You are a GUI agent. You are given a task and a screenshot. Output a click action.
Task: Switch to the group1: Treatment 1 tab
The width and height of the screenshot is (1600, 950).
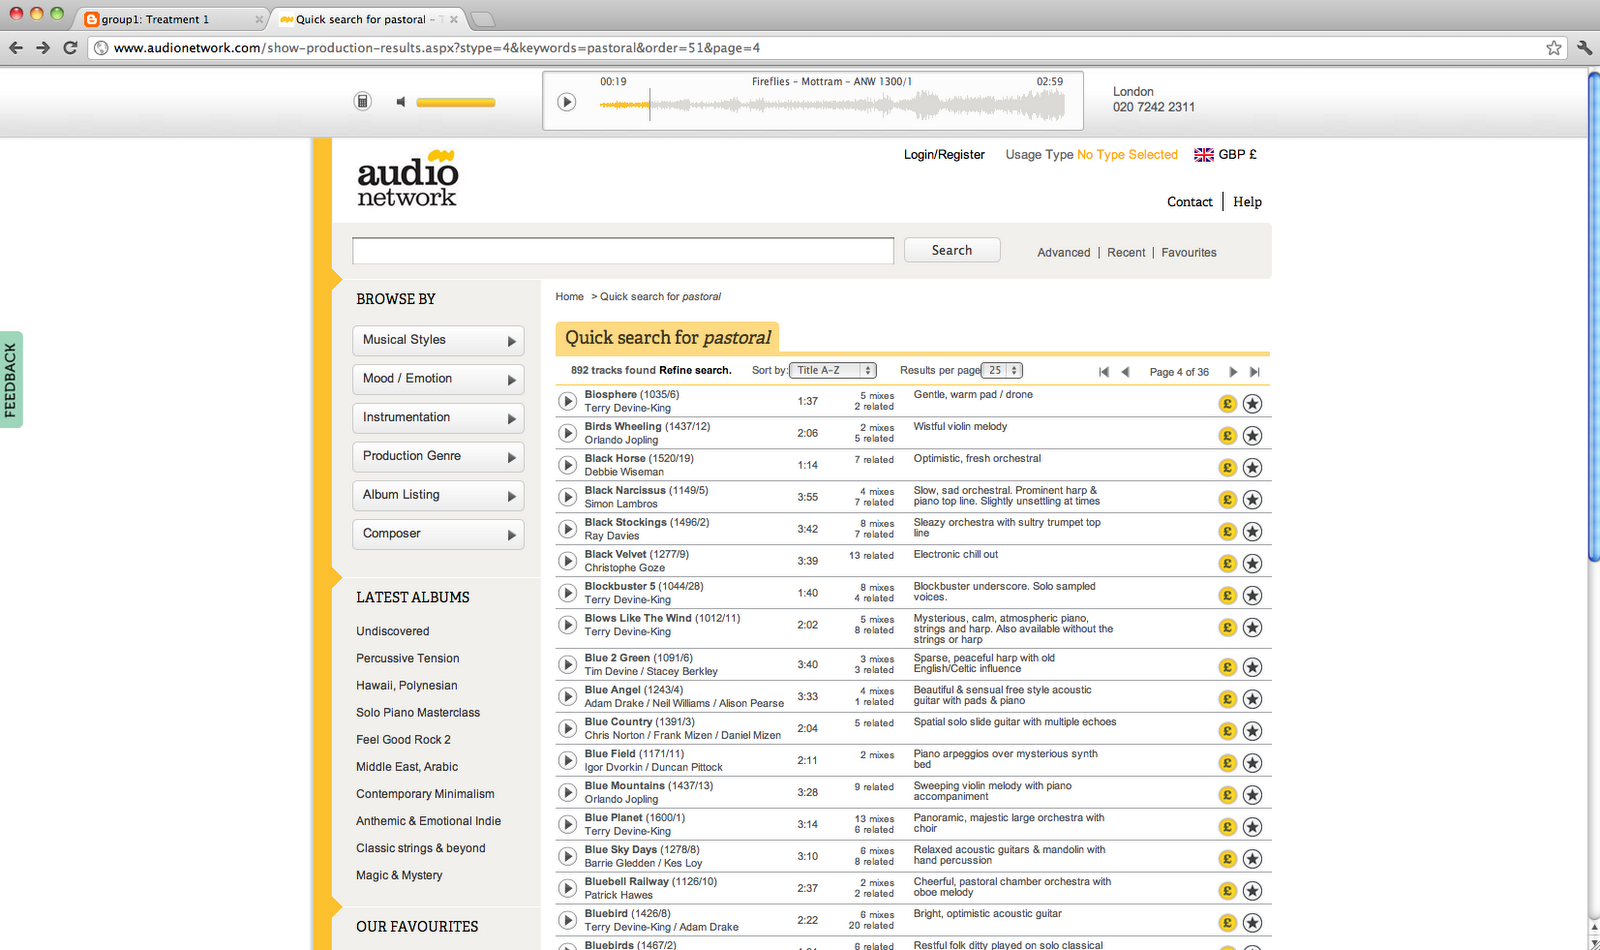click(170, 19)
